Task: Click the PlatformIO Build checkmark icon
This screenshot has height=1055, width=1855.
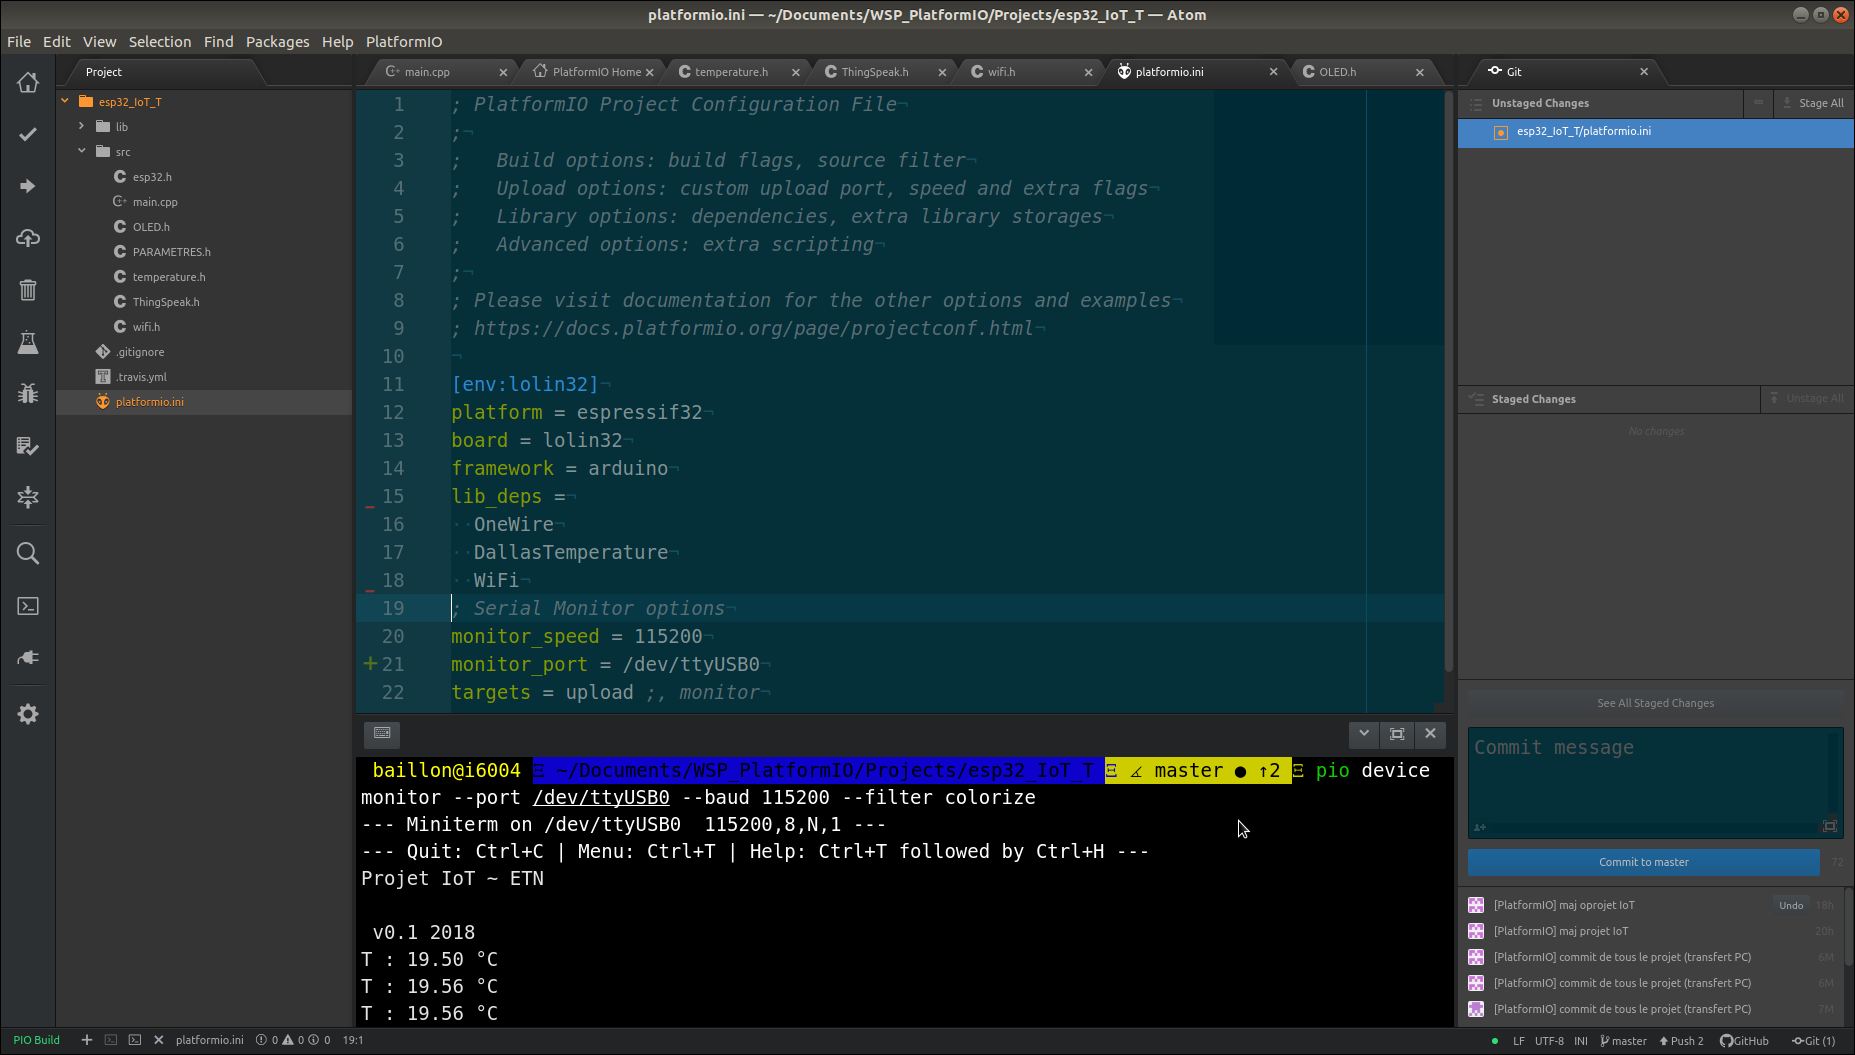Action: coord(28,134)
